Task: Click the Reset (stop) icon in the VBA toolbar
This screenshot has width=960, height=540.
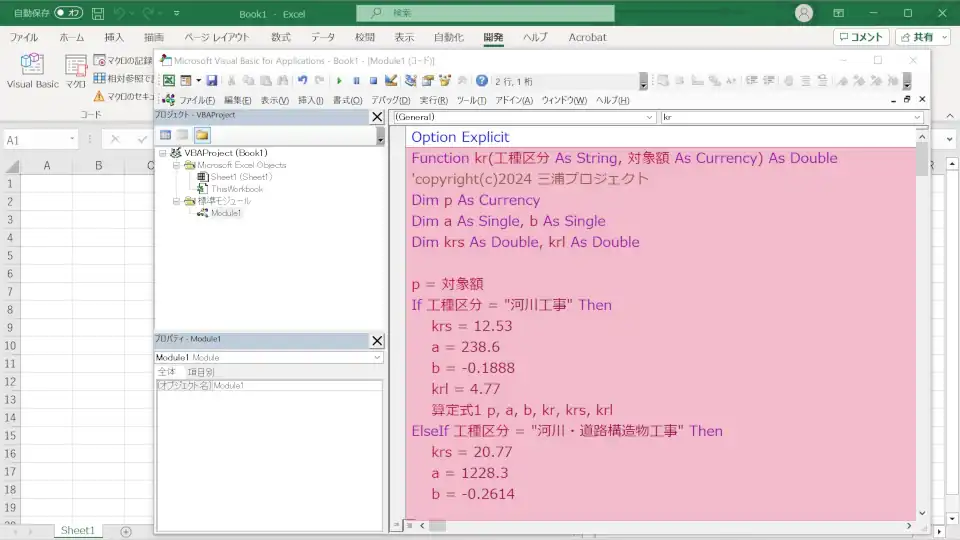Action: point(373,81)
